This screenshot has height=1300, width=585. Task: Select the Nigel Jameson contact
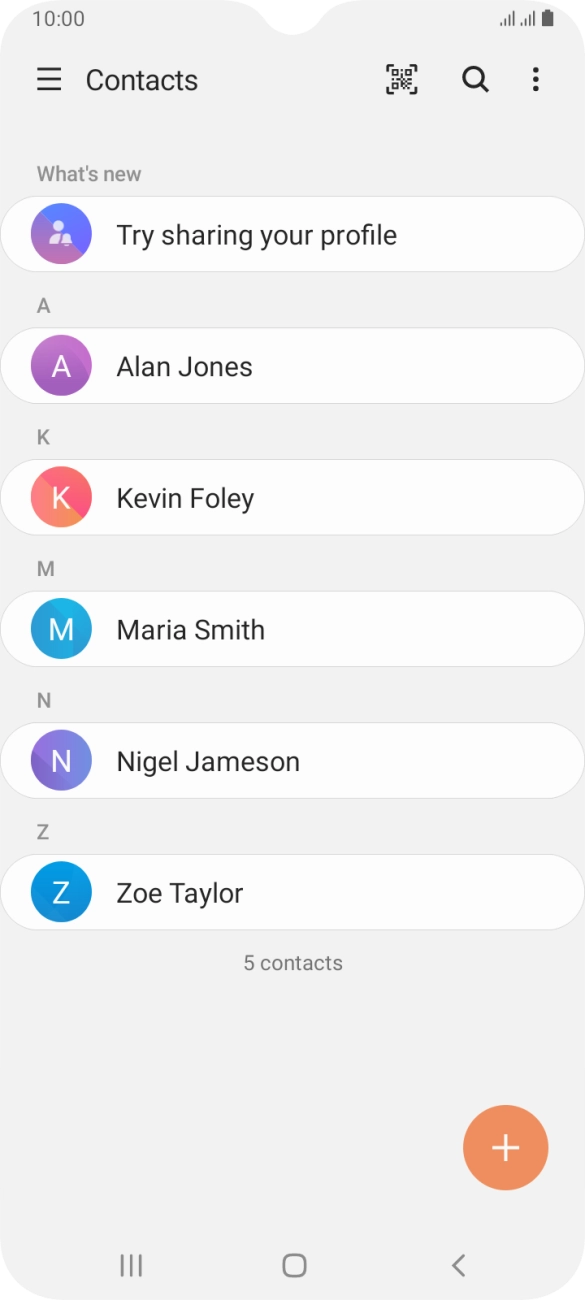coord(292,761)
